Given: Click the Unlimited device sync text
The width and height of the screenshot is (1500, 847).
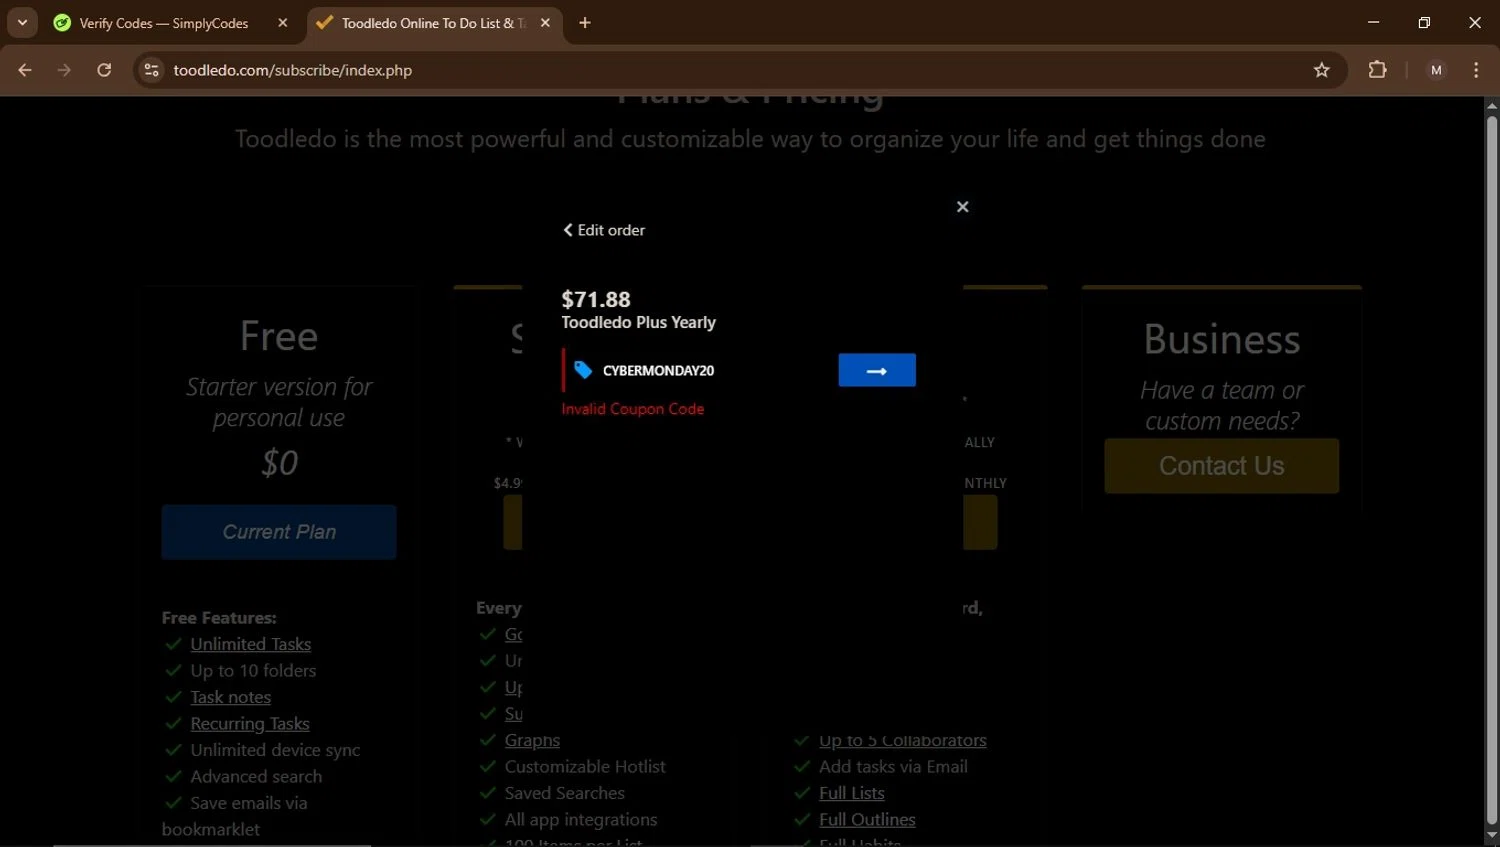Looking at the screenshot, I should click(275, 750).
